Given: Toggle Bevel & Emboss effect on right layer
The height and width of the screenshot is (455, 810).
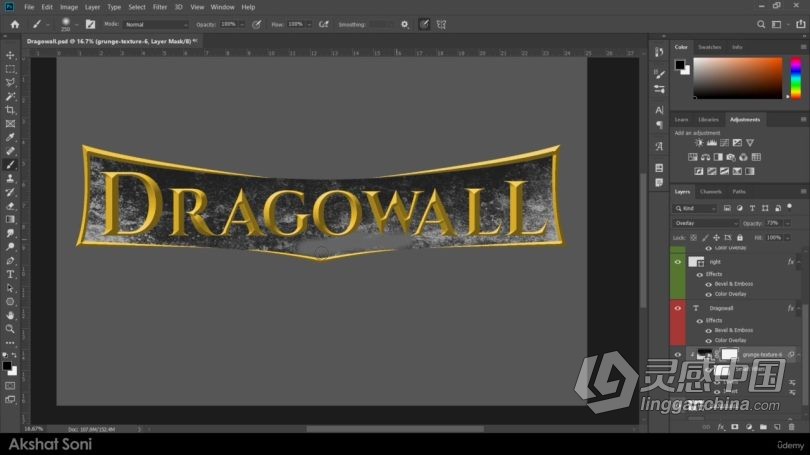Looking at the screenshot, I should 709,284.
